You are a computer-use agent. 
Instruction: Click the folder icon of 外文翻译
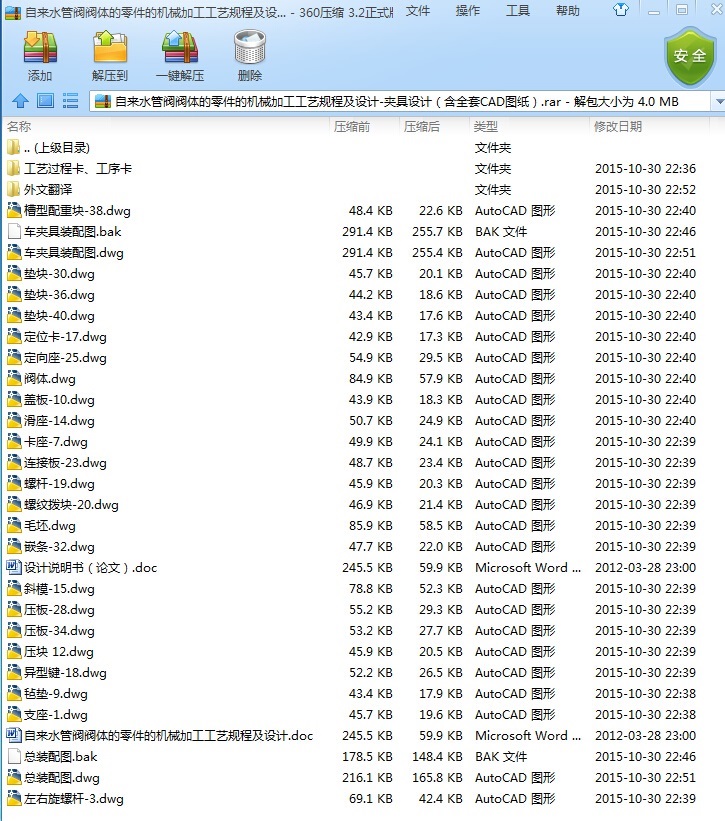[x=13, y=189]
